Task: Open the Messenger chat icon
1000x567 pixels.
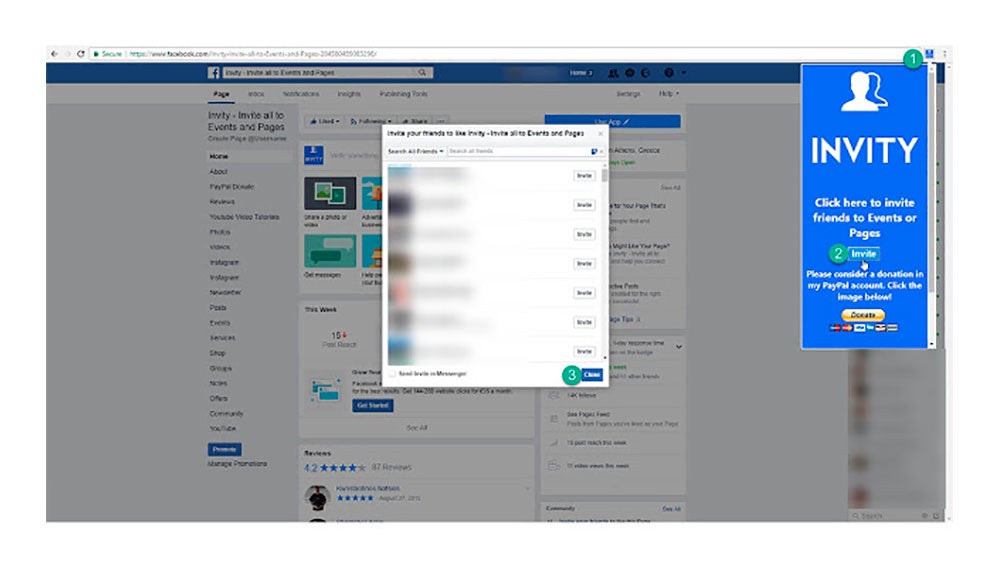Action: [x=630, y=73]
